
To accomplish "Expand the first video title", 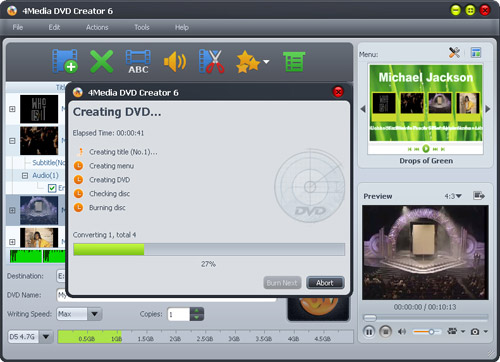I will click(x=12, y=109).
